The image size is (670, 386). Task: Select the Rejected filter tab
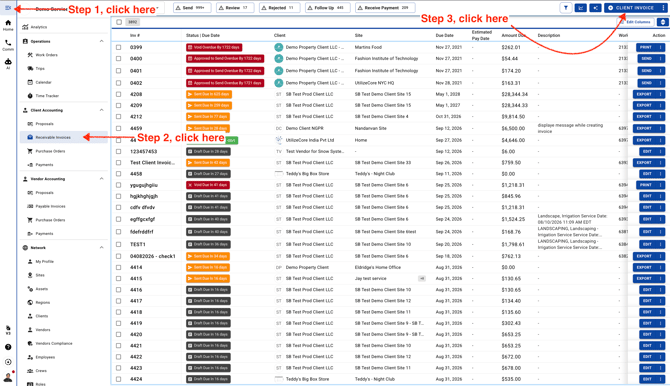[x=279, y=8]
